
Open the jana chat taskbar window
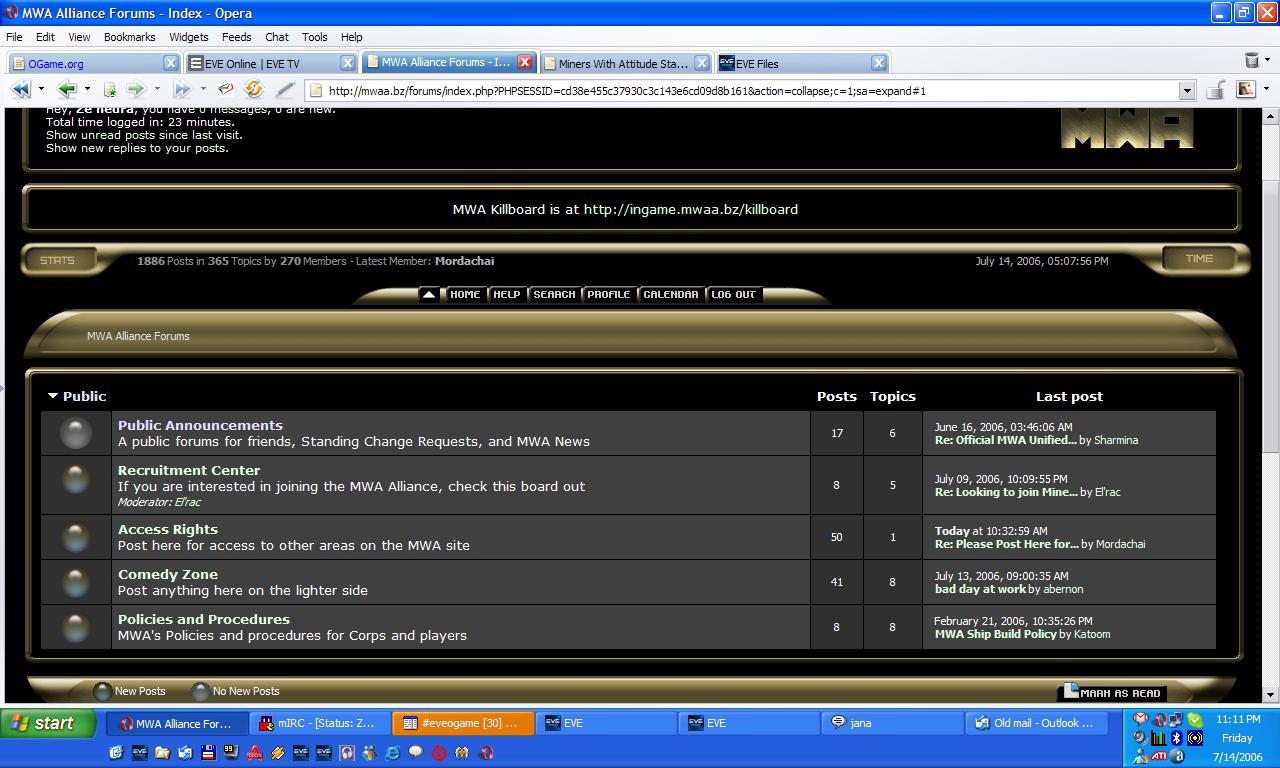click(x=893, y=723)
